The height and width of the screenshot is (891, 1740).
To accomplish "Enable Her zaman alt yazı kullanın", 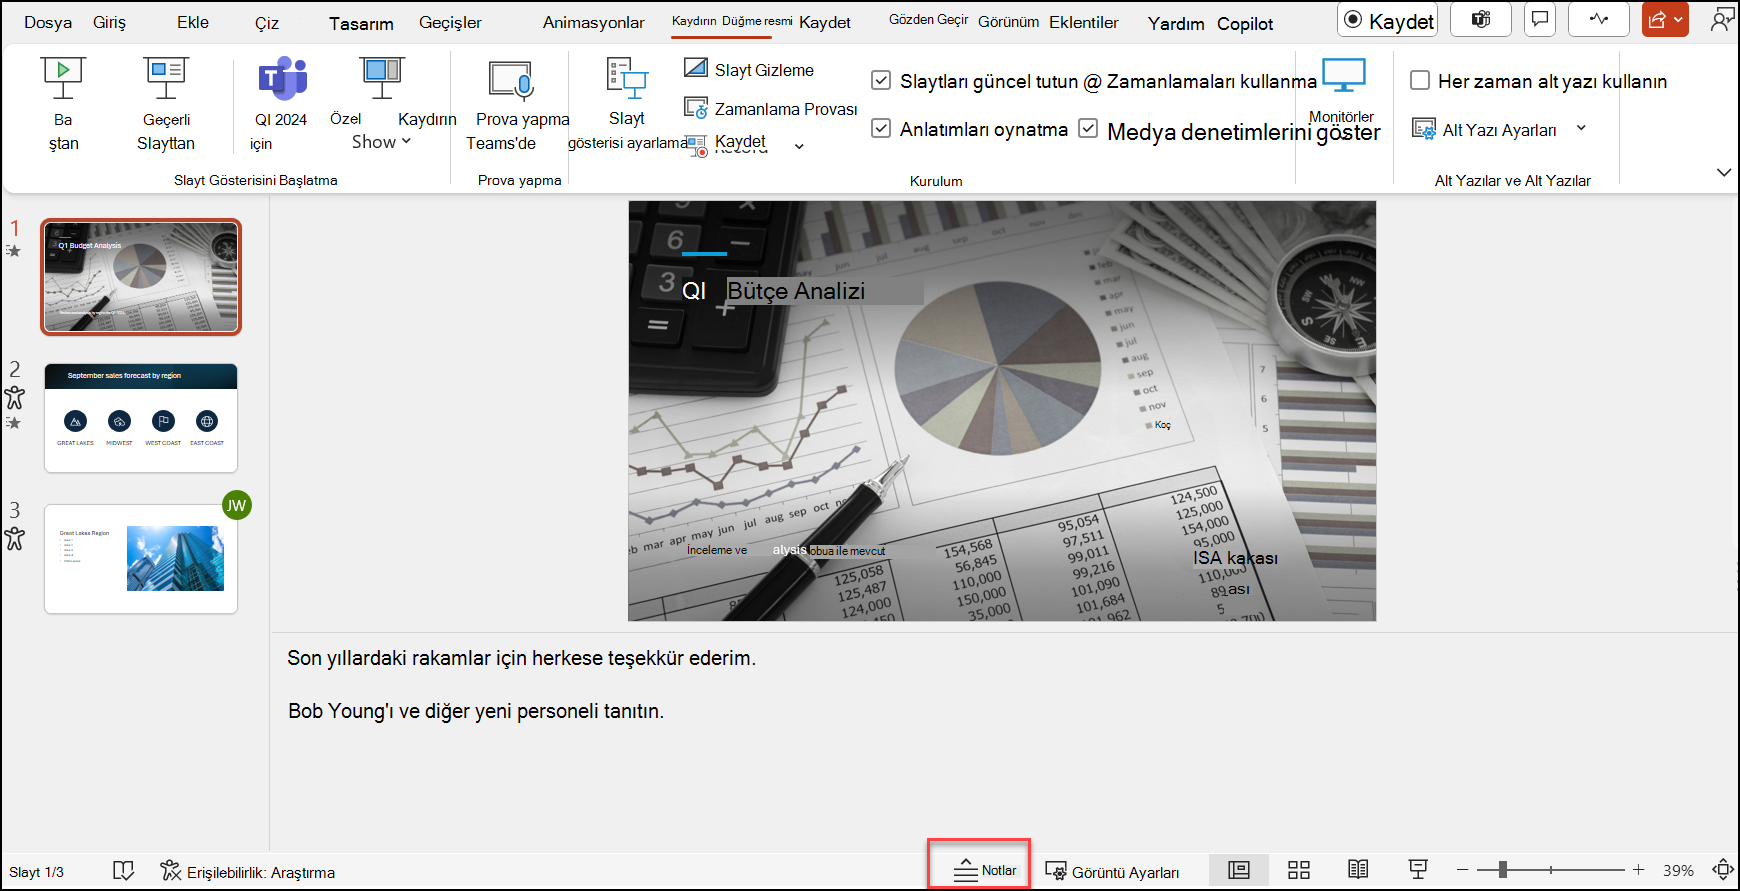I will coord(1420,80).
